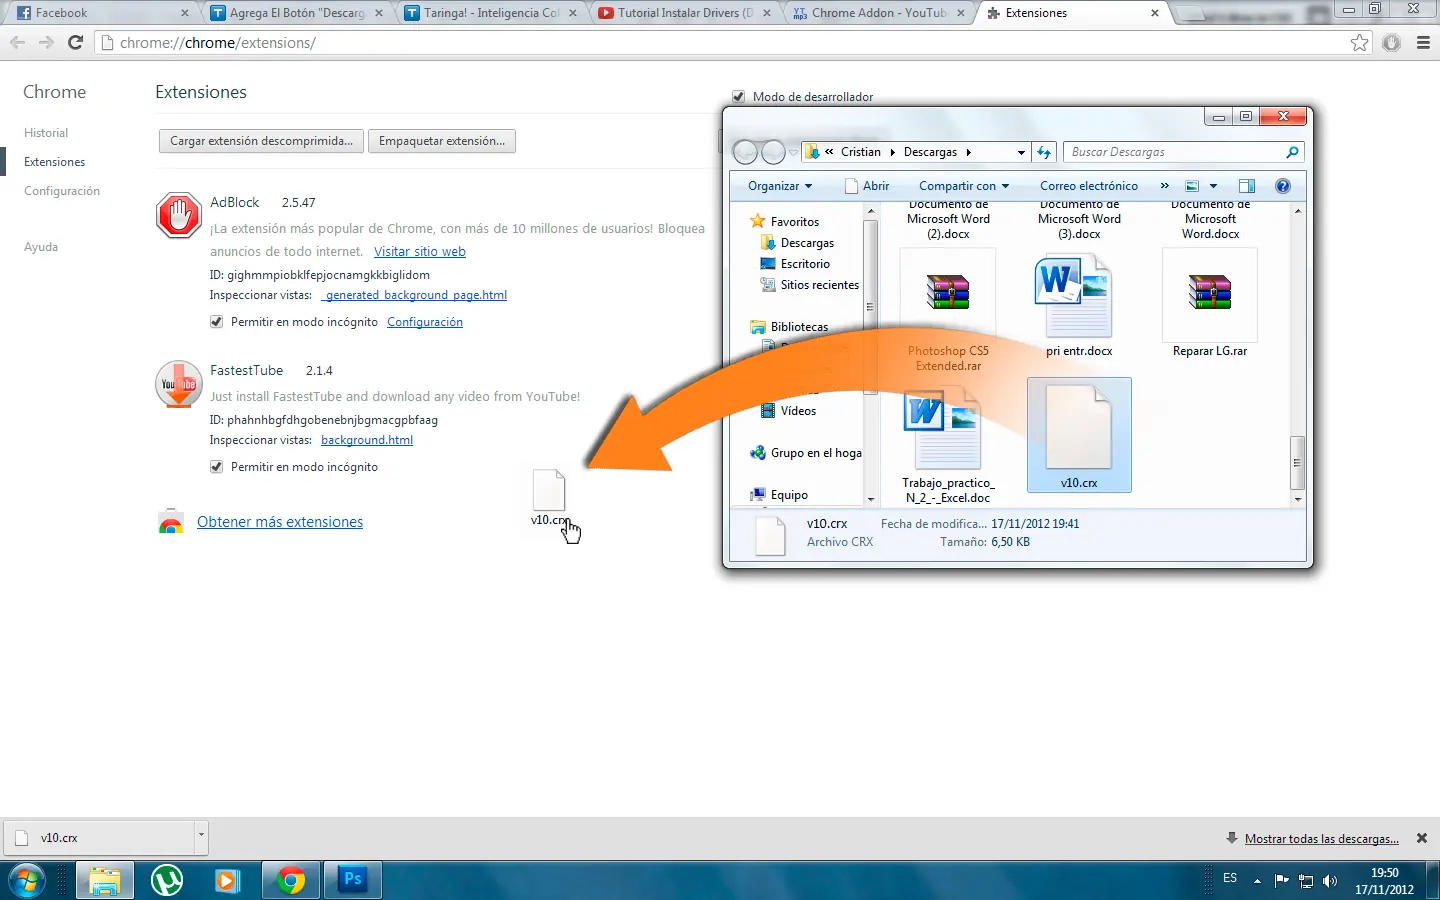Open the Chrome hamburger menu
The image size is (1440, 900).
pos(1423,43)
